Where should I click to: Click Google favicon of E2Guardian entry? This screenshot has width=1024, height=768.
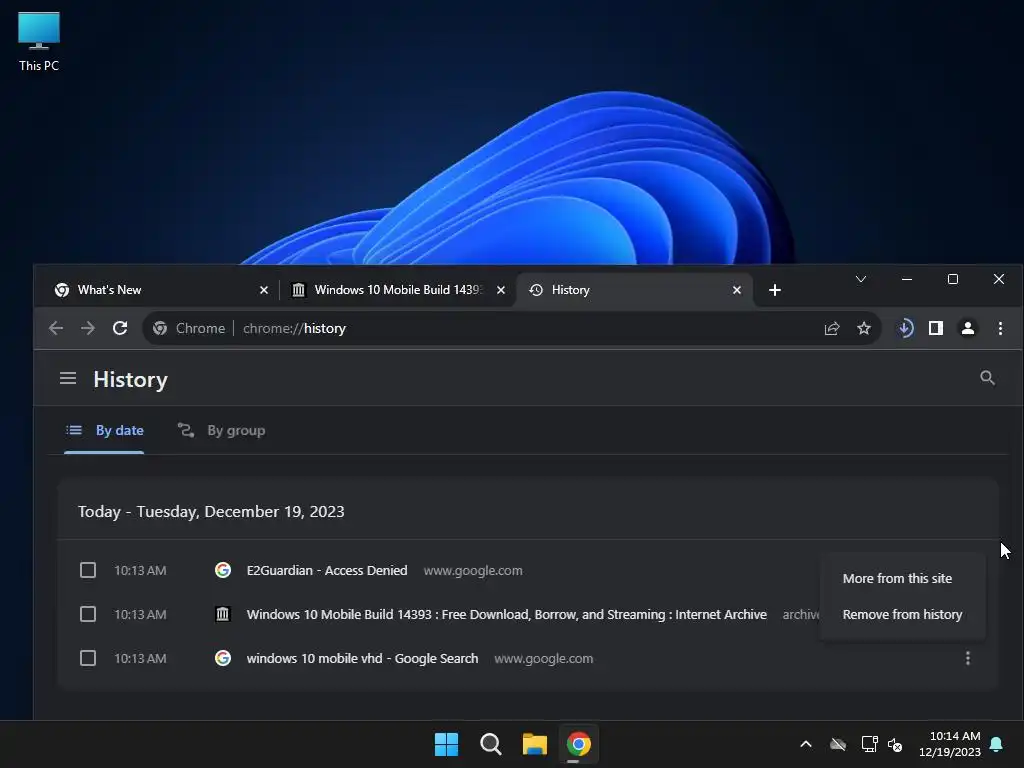coord(223,570)
